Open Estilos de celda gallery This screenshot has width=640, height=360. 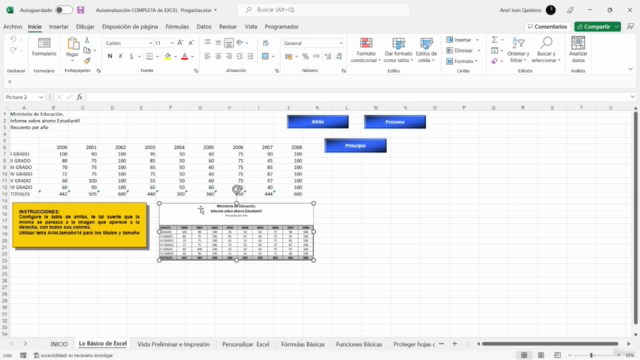(426, 50)
